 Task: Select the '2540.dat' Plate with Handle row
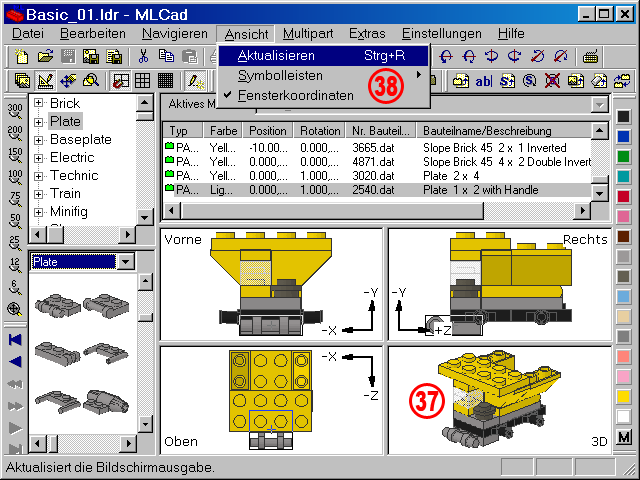click(377, 190)
